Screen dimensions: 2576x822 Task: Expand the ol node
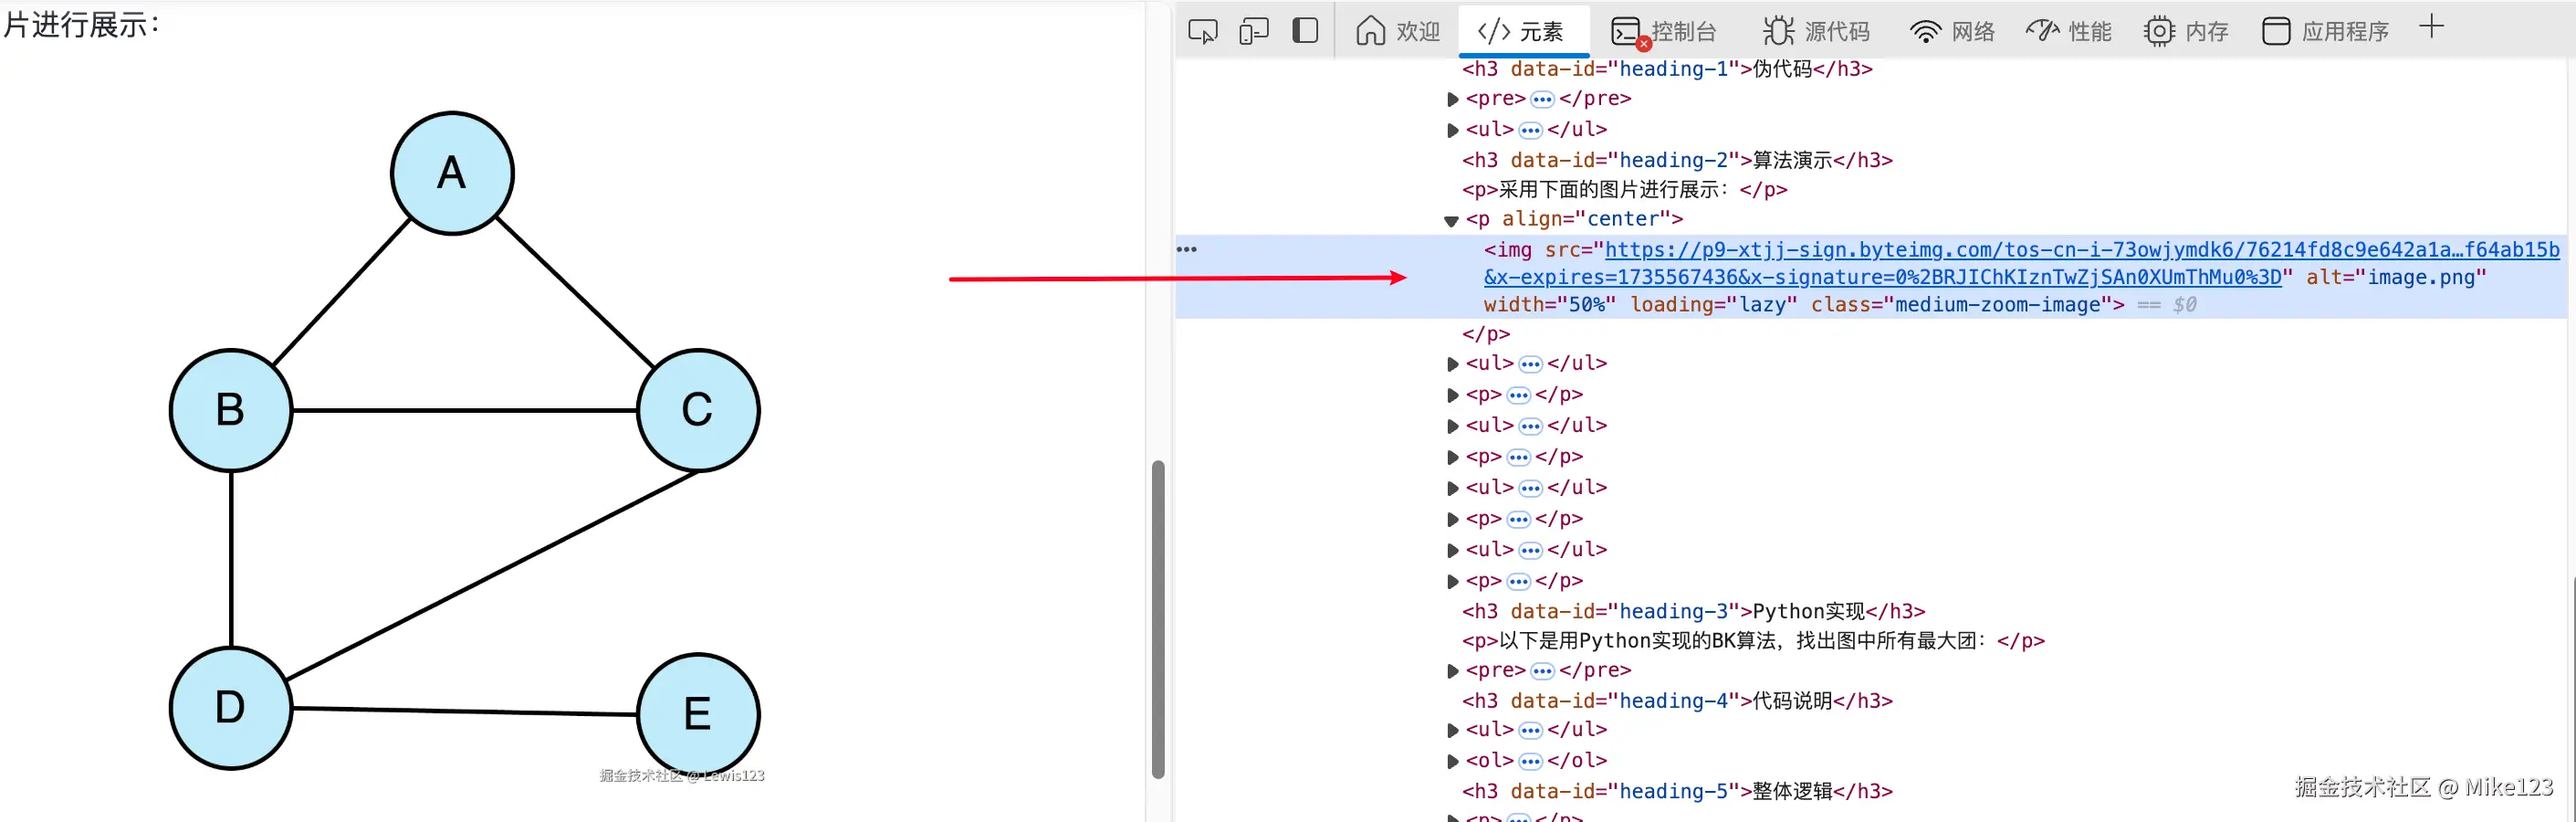tap(1452, 761)
